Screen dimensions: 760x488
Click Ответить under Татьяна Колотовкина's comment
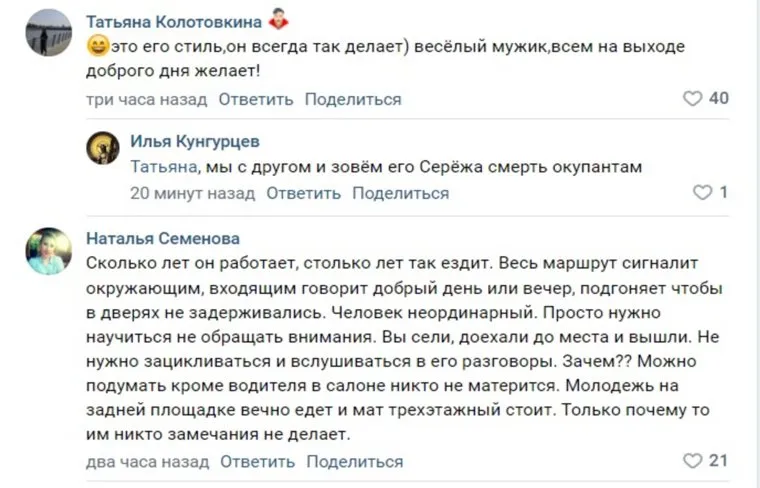(256, 99)
